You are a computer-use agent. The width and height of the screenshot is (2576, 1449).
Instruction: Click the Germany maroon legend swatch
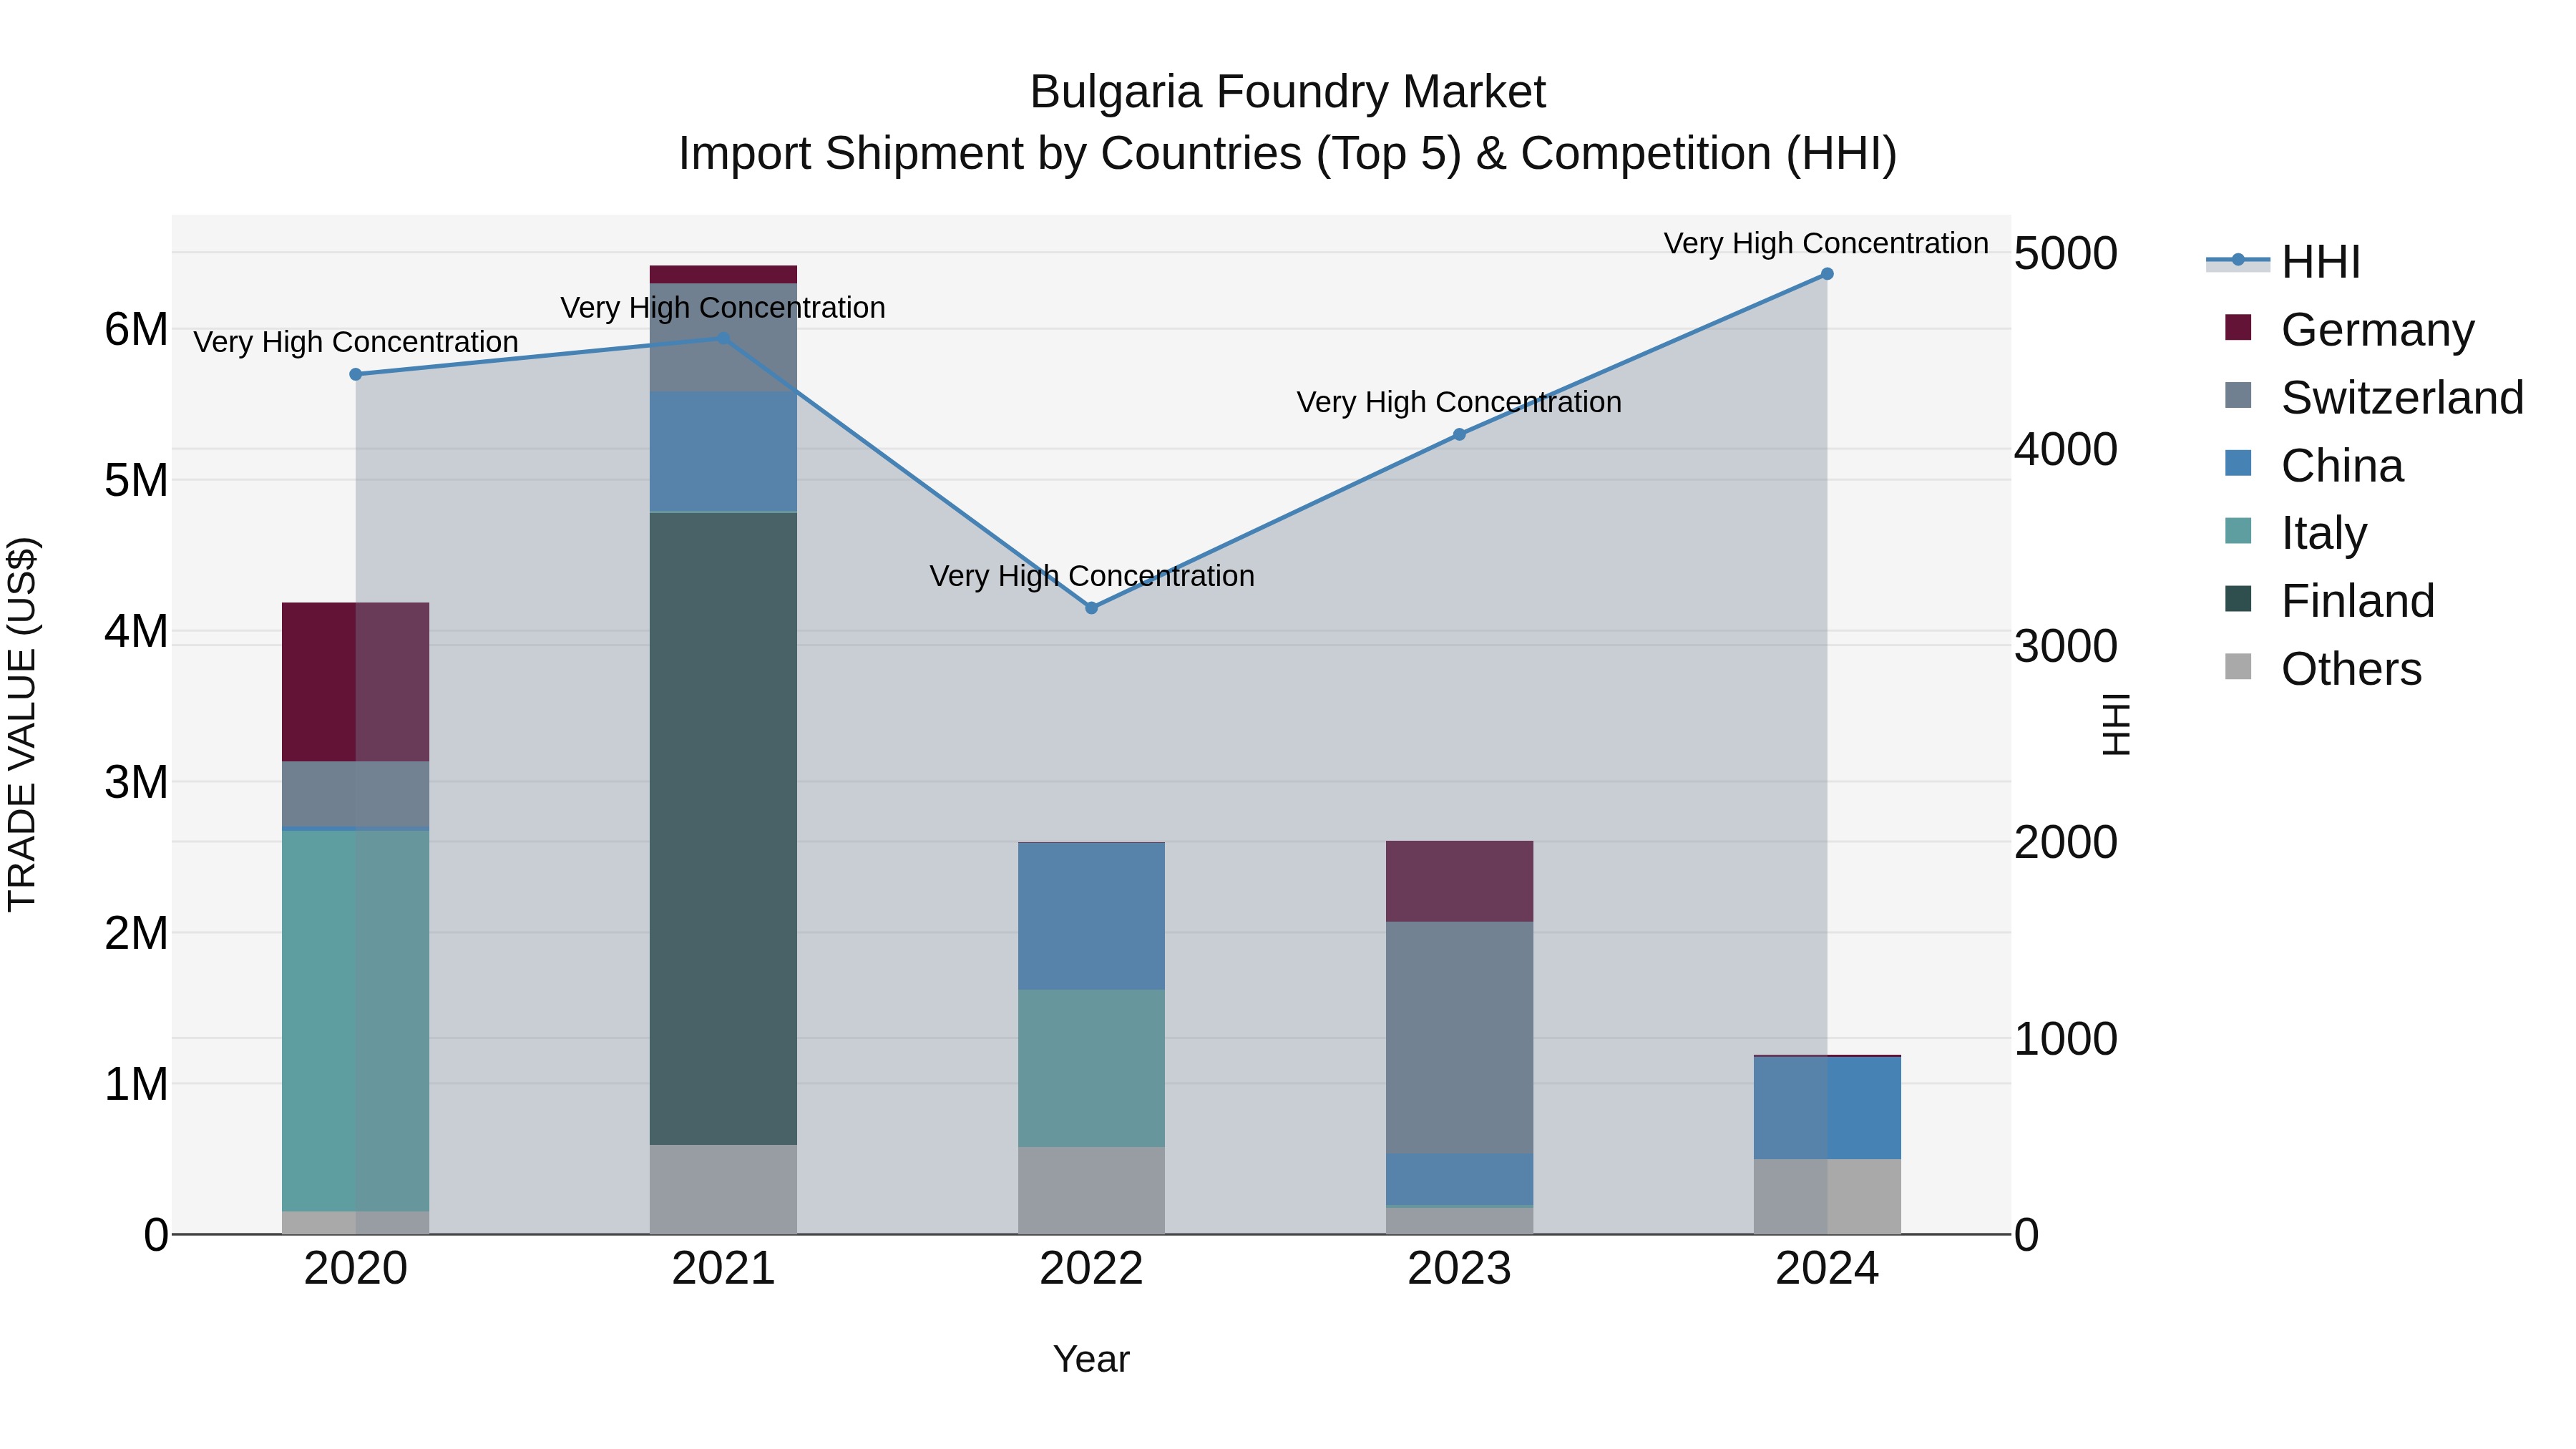(x=2238, y=327)
